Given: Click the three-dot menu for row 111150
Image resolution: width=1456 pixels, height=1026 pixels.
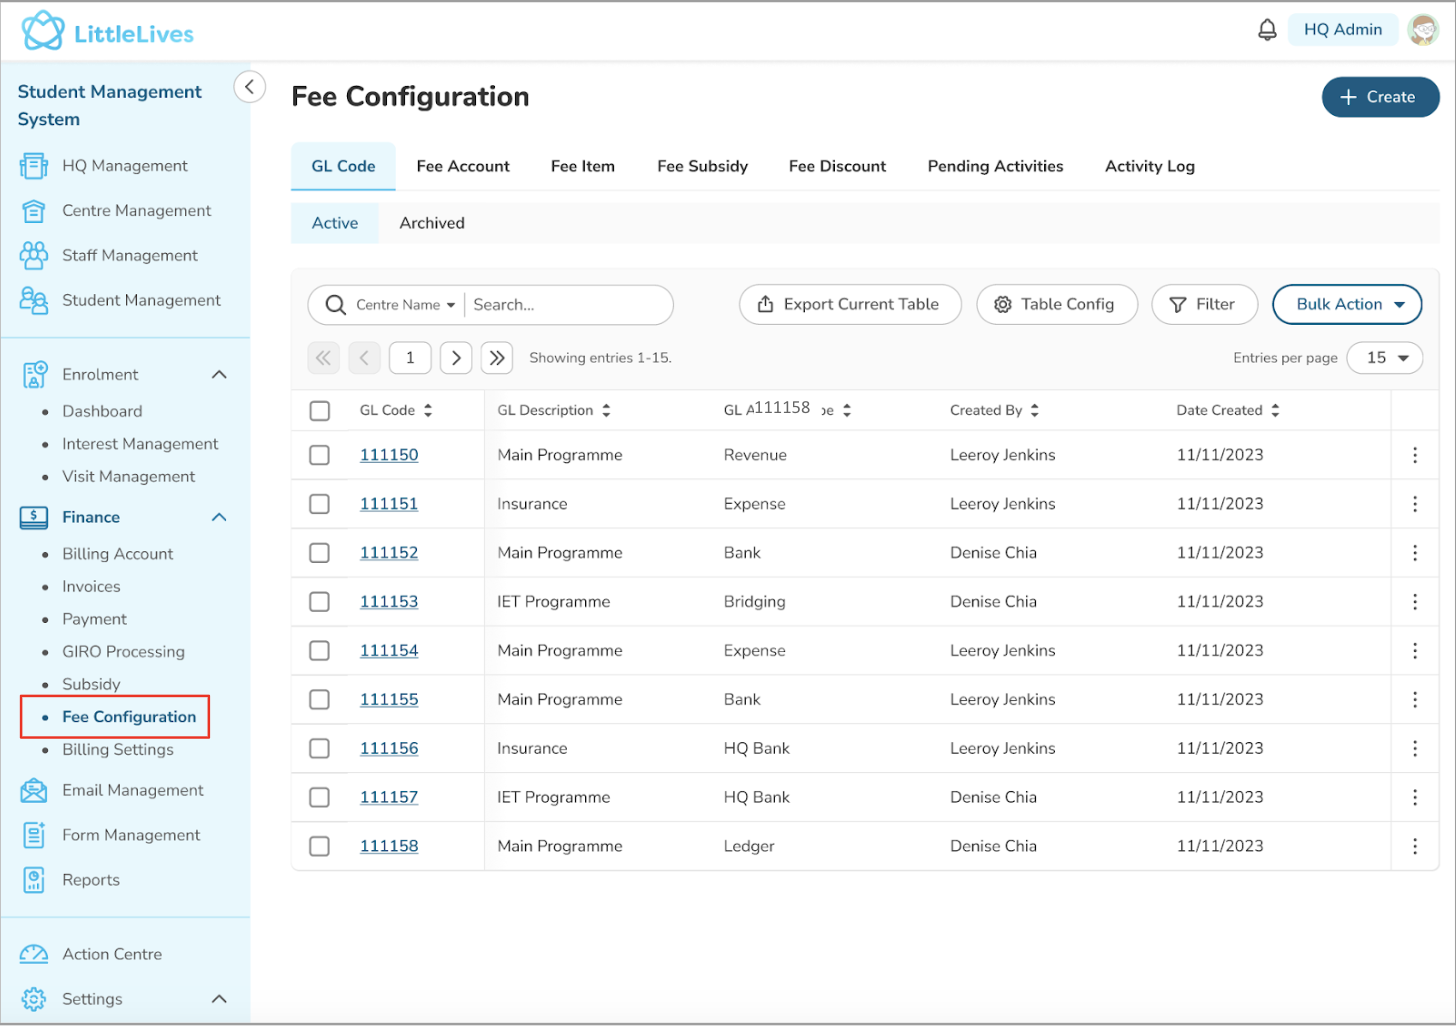Looking at the screenshot, I should click(1414, 455).
